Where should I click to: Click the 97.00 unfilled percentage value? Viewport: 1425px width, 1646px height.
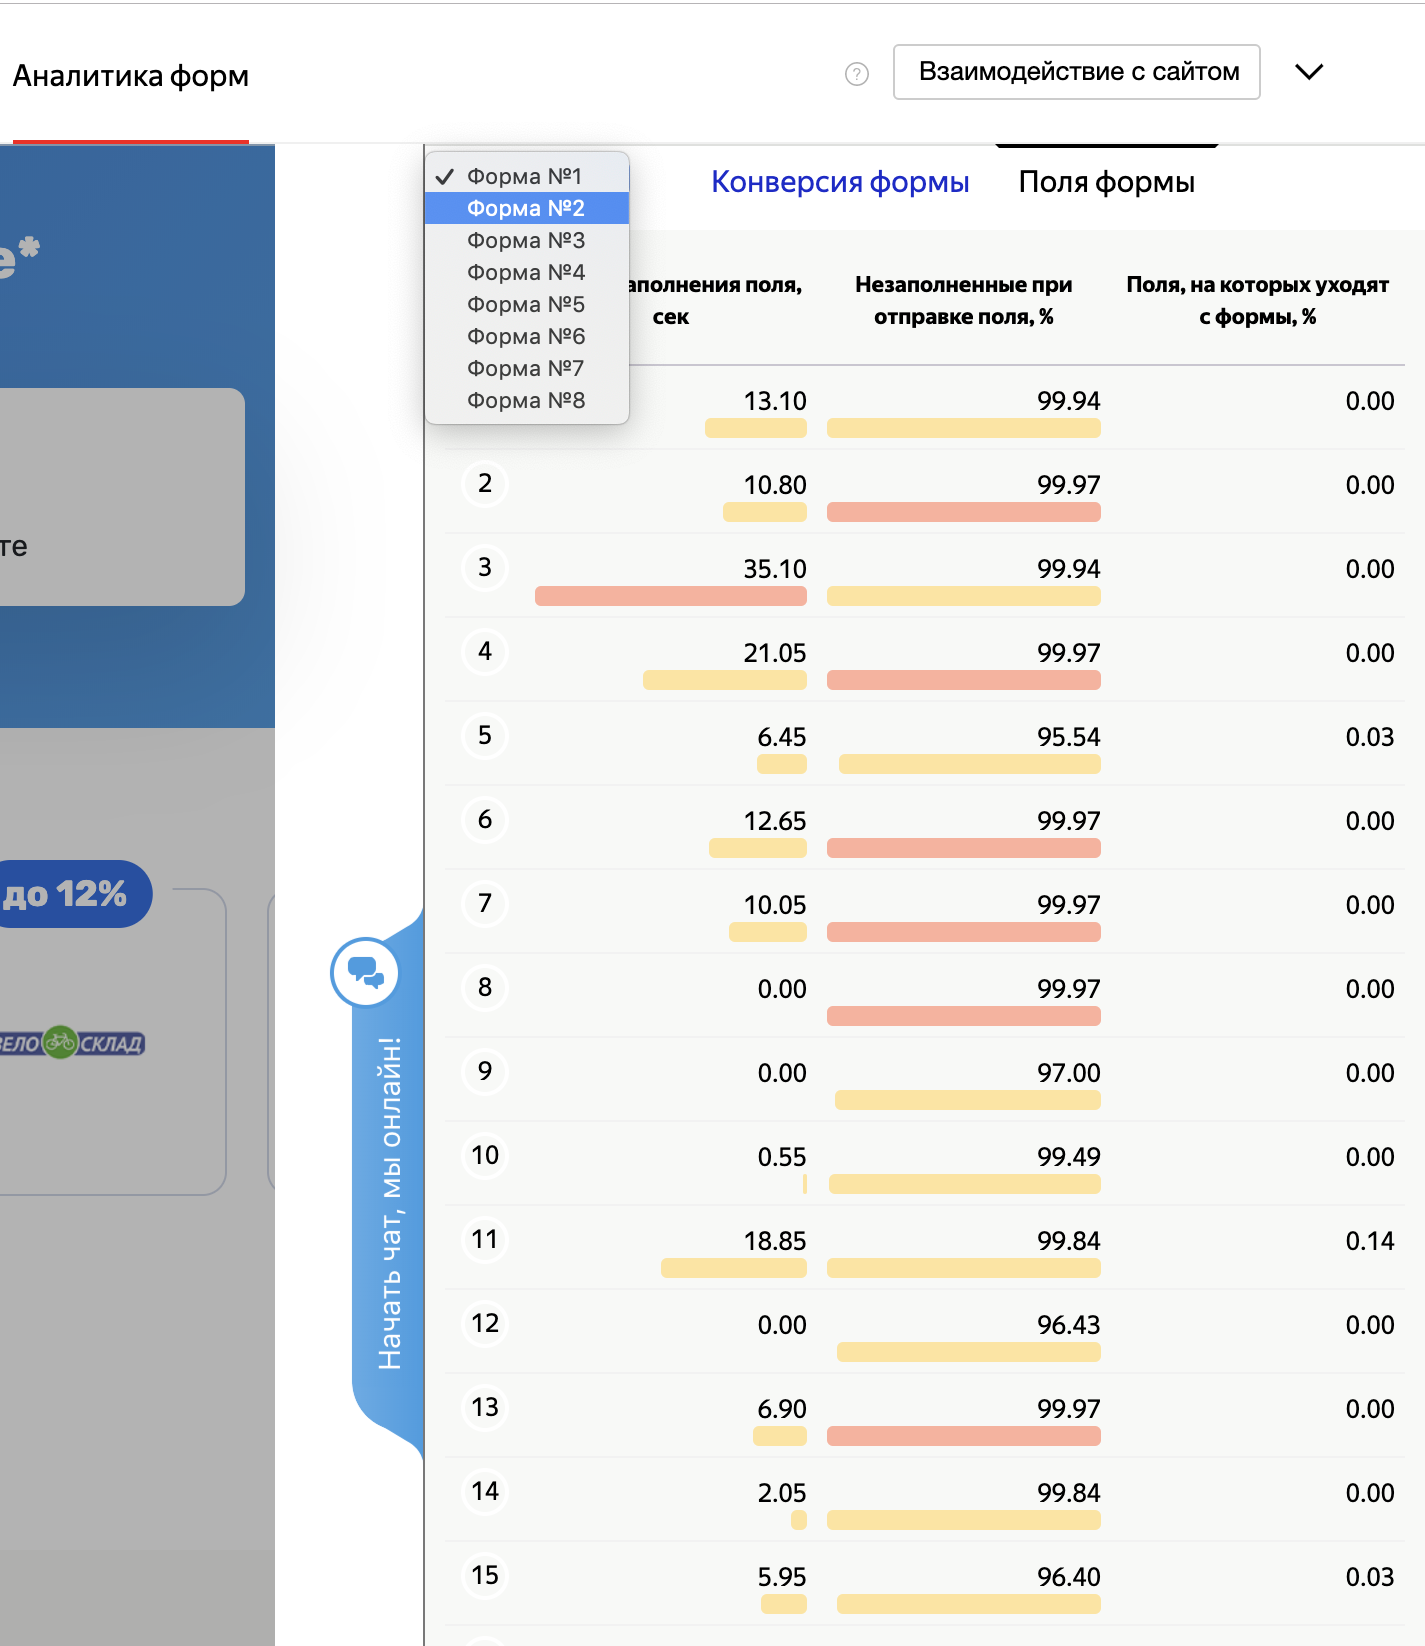point(1069,1073)
